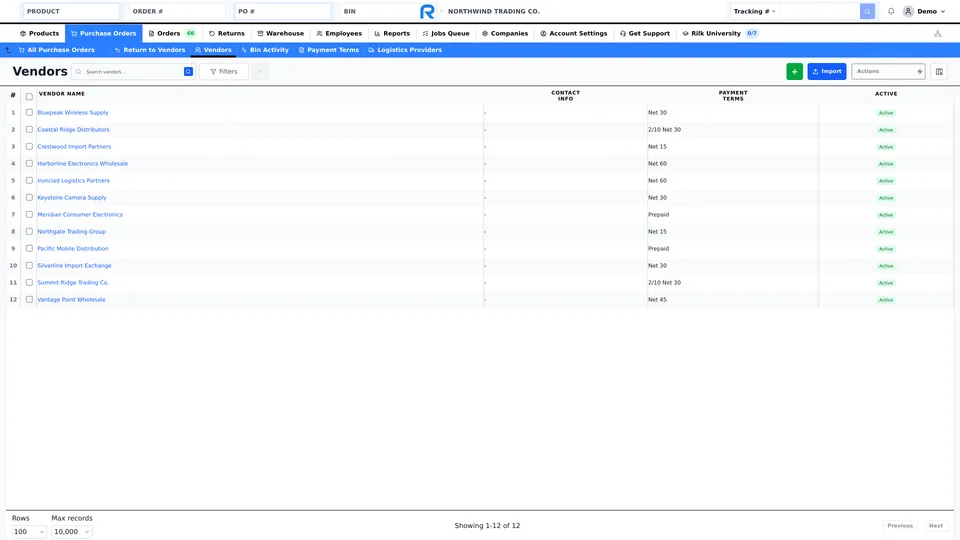Open Bluepeak Wireless Supply vendor link
The image size is (960, 540).
pyautogui.click(x=73, y=113)
